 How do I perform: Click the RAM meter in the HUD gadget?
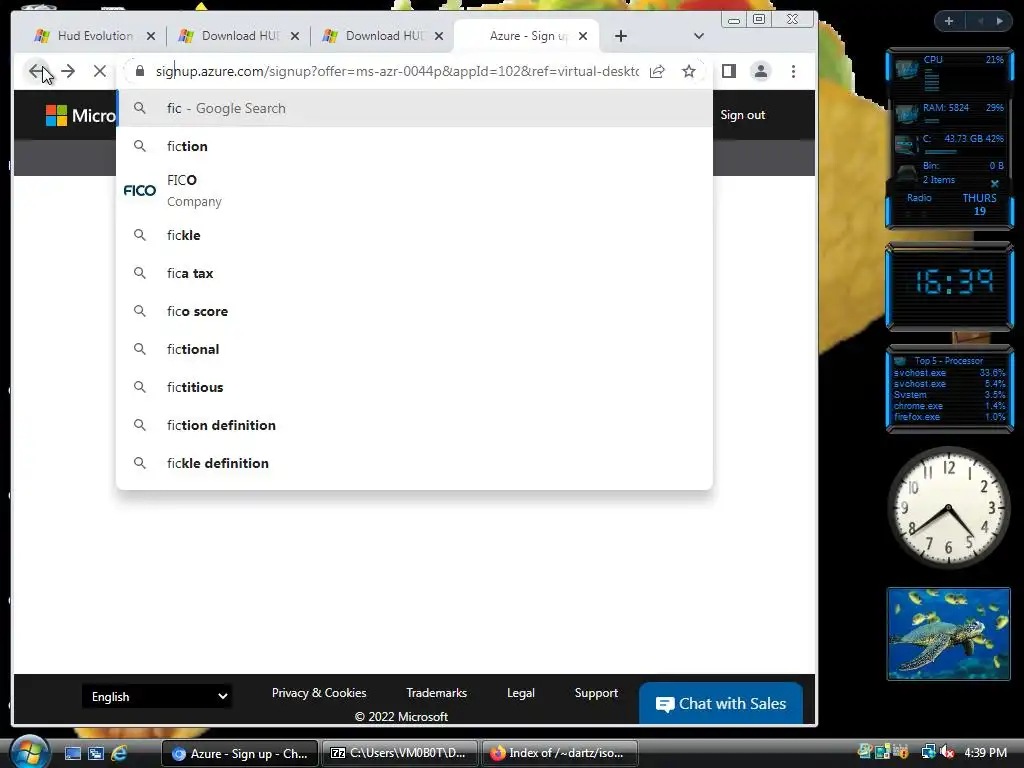949,113
